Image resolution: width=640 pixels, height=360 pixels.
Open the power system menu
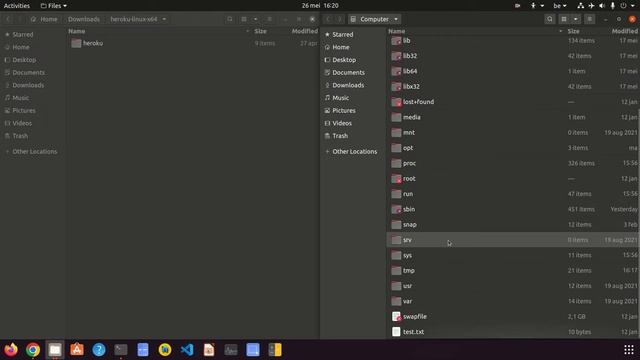pyautogui.click(x=627, y=6)
